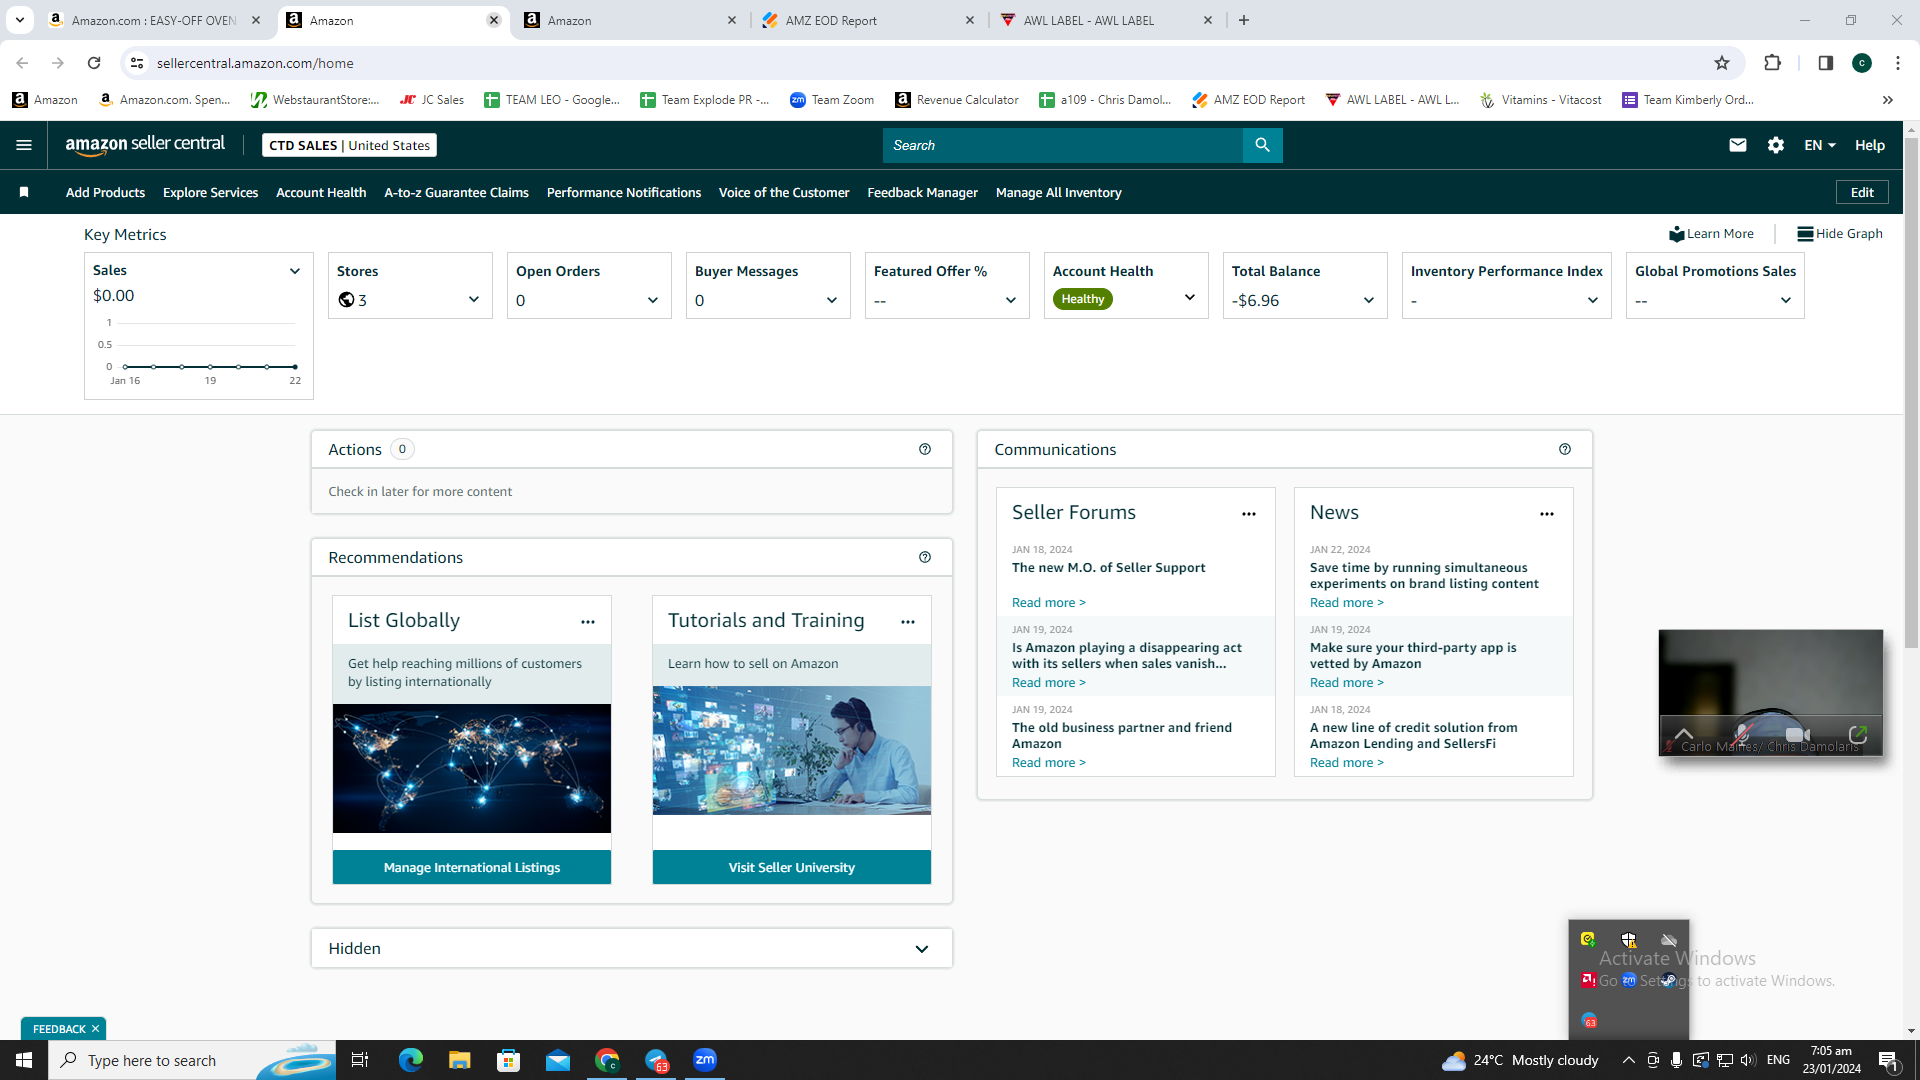Open Manage All Inventory

pyautogui.click(x=1058, y=192)
